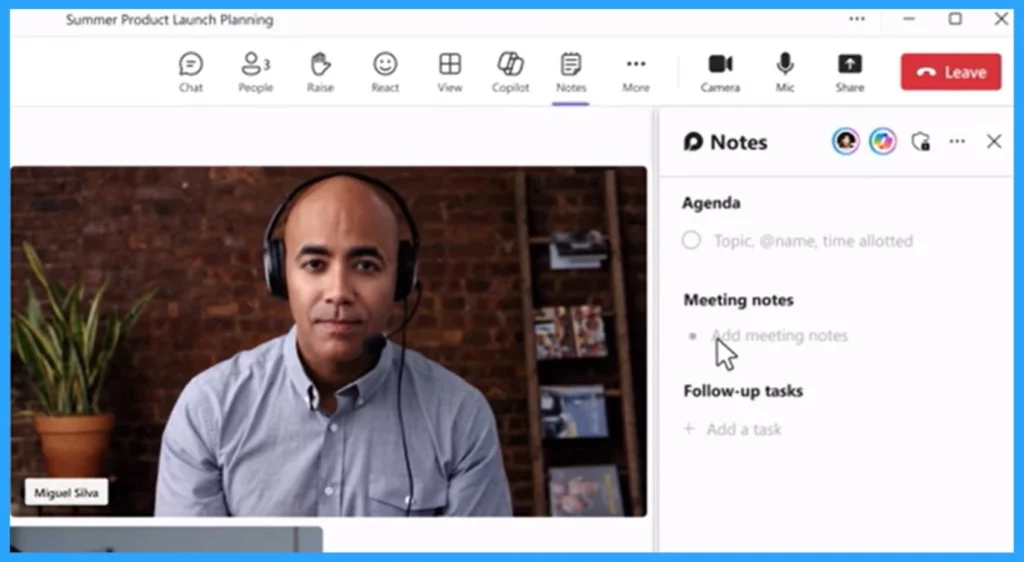This screenshot has height=562, width=1024.
Task: Check the empty agenda item circle
Action: (x=692, y=240)
